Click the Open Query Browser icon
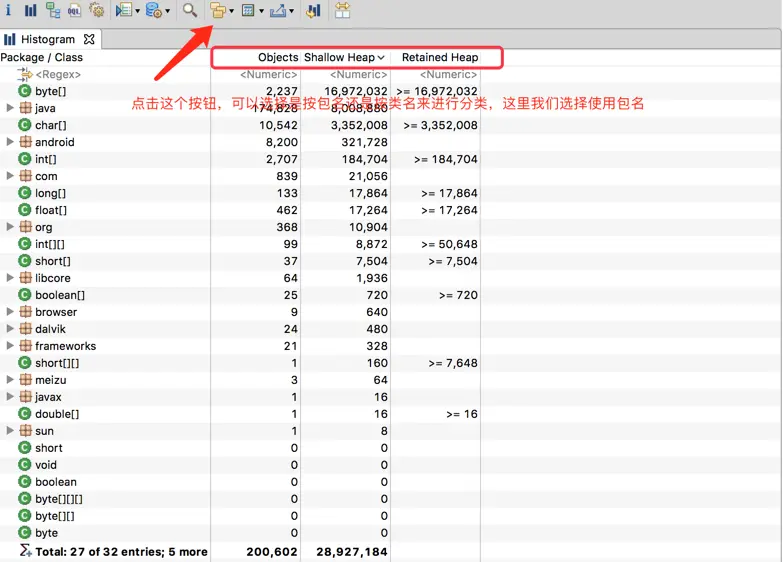Screen dimensions: 783x562 [154, 10]
